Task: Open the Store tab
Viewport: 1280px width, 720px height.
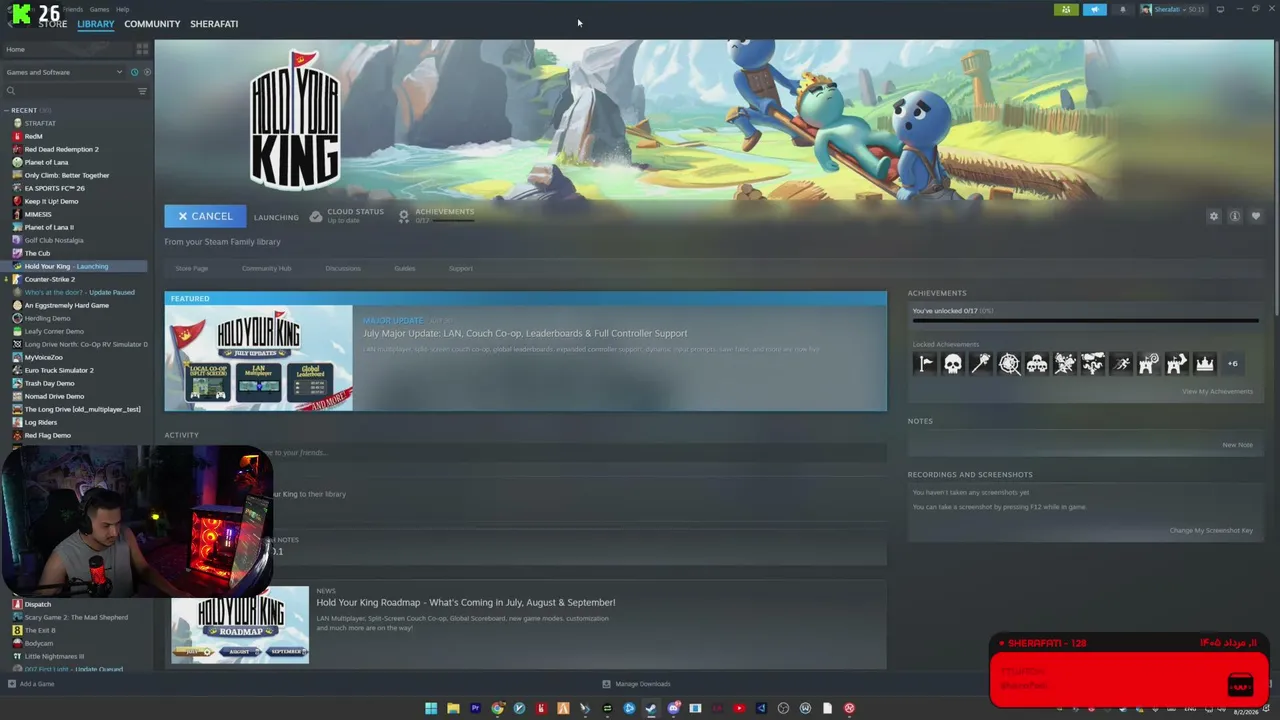Action: pyautogui.click(x=52, y=24)
